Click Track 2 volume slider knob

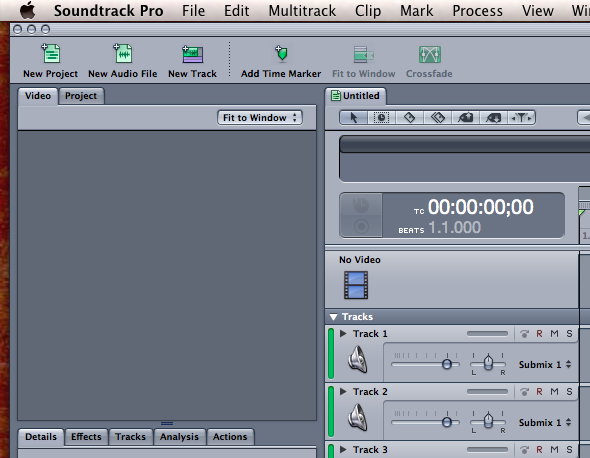[x=447, y=422]
